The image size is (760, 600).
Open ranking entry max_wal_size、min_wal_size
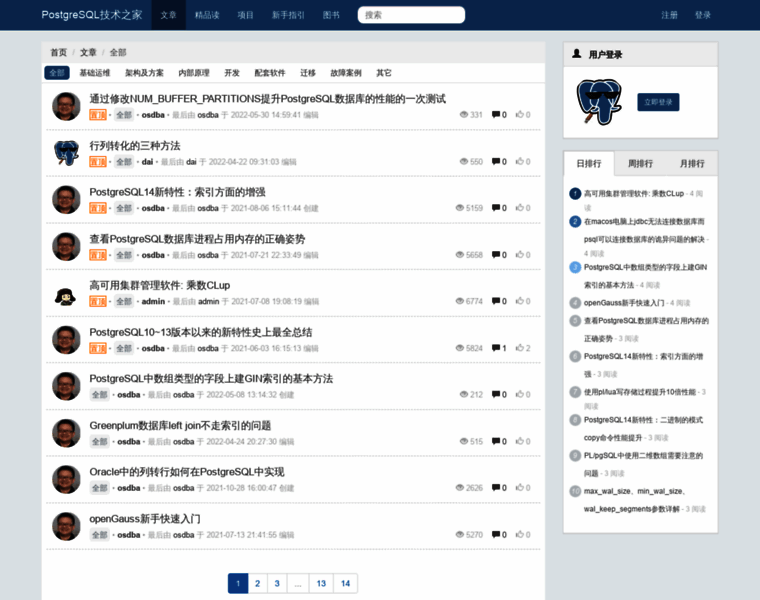(x=634, y=500)
